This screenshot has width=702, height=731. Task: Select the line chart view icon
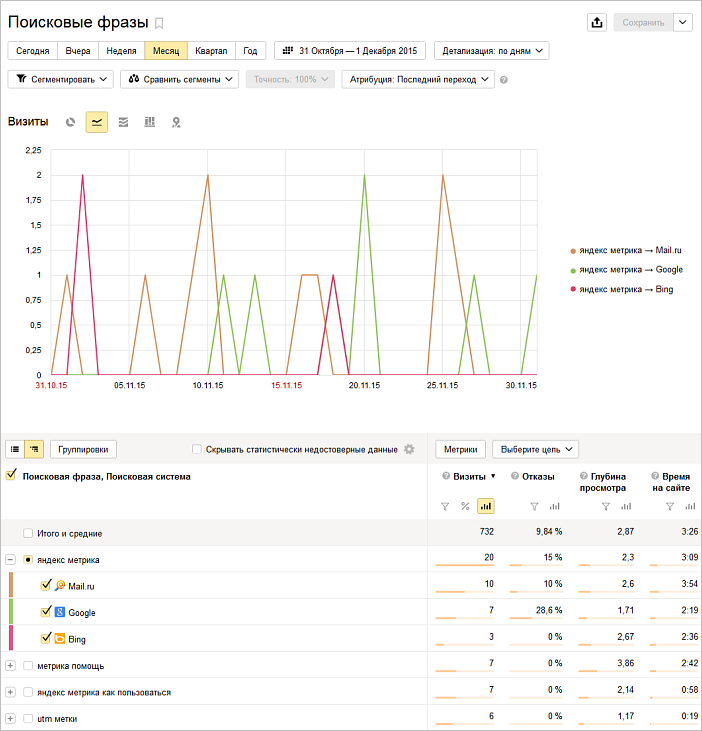point(96,122)
